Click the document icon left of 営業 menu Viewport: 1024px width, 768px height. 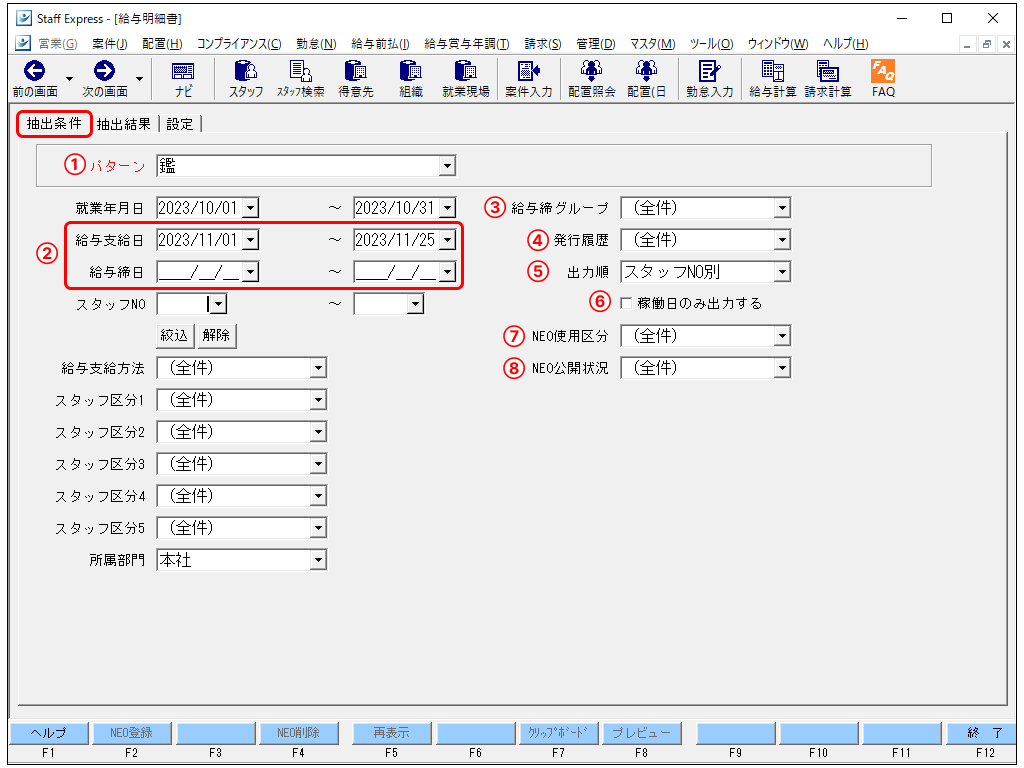[x=23, y=43]
